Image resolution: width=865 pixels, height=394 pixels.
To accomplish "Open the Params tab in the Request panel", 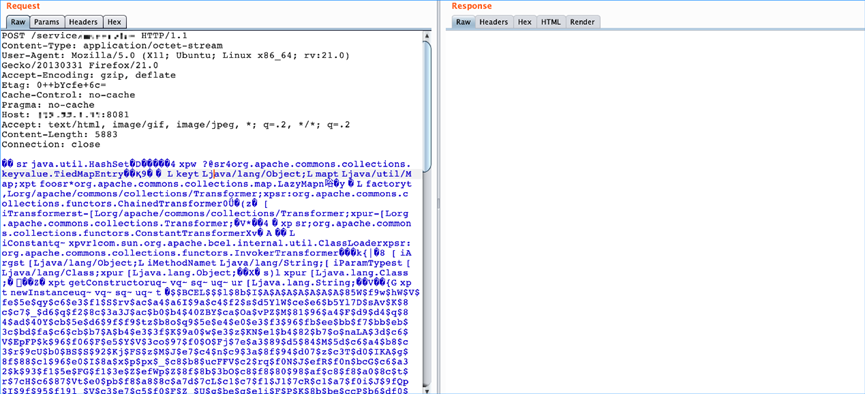I will 47,22.
